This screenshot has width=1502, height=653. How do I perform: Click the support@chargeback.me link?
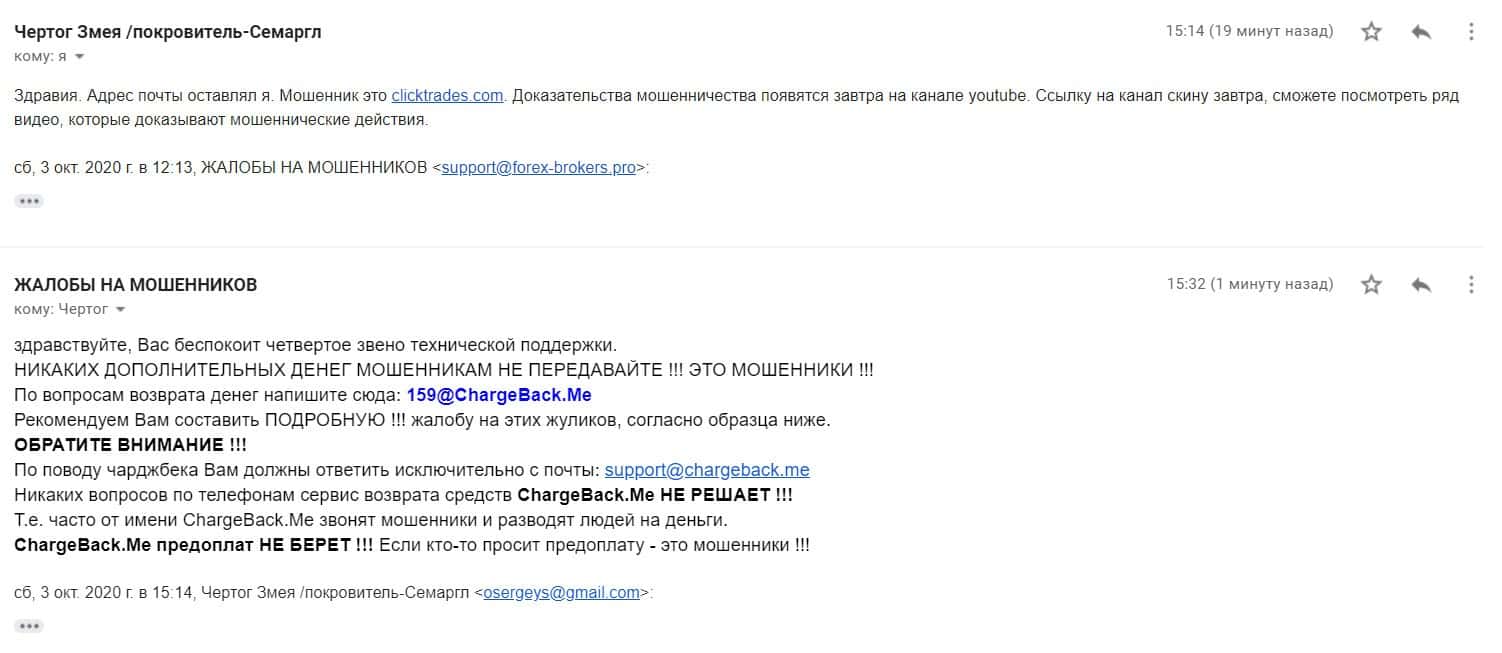707,470
